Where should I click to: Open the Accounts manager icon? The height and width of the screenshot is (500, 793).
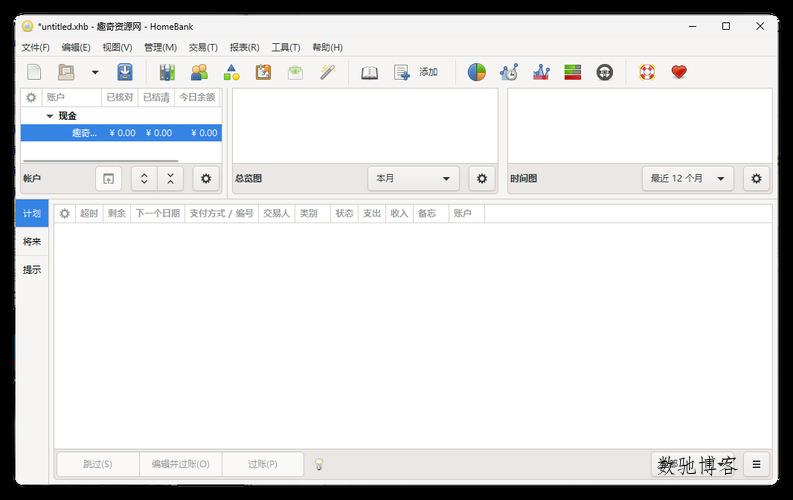click(x=167, y=72)
